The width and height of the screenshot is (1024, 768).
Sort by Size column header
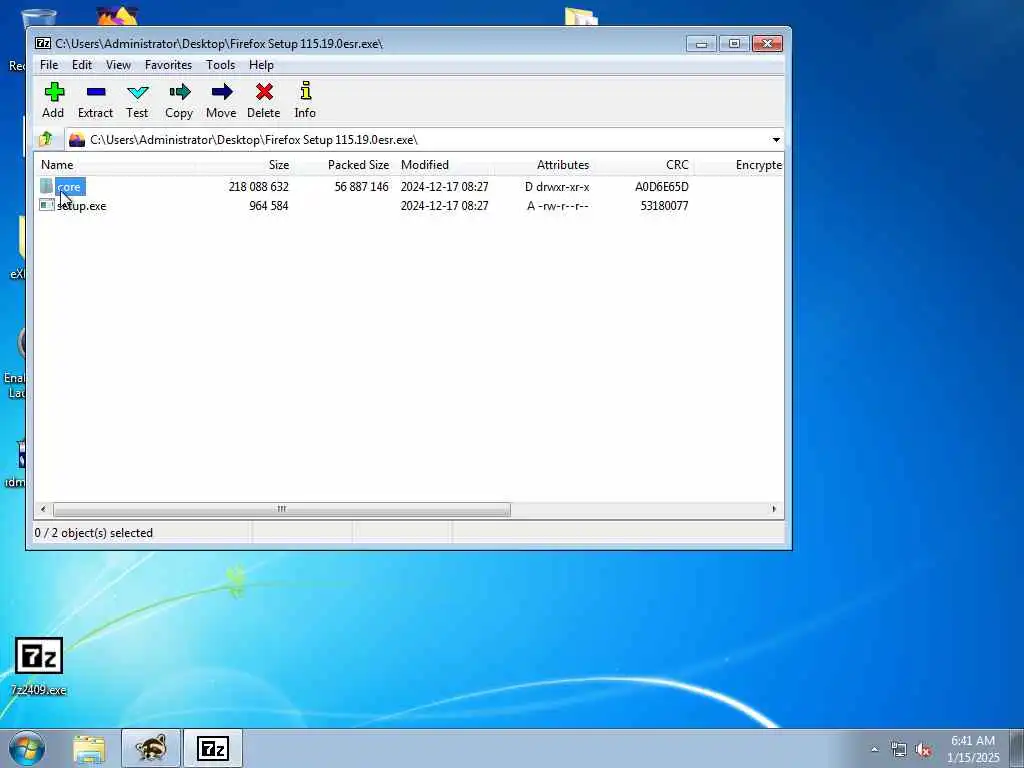pyautogui.click(x=244, y=165)
